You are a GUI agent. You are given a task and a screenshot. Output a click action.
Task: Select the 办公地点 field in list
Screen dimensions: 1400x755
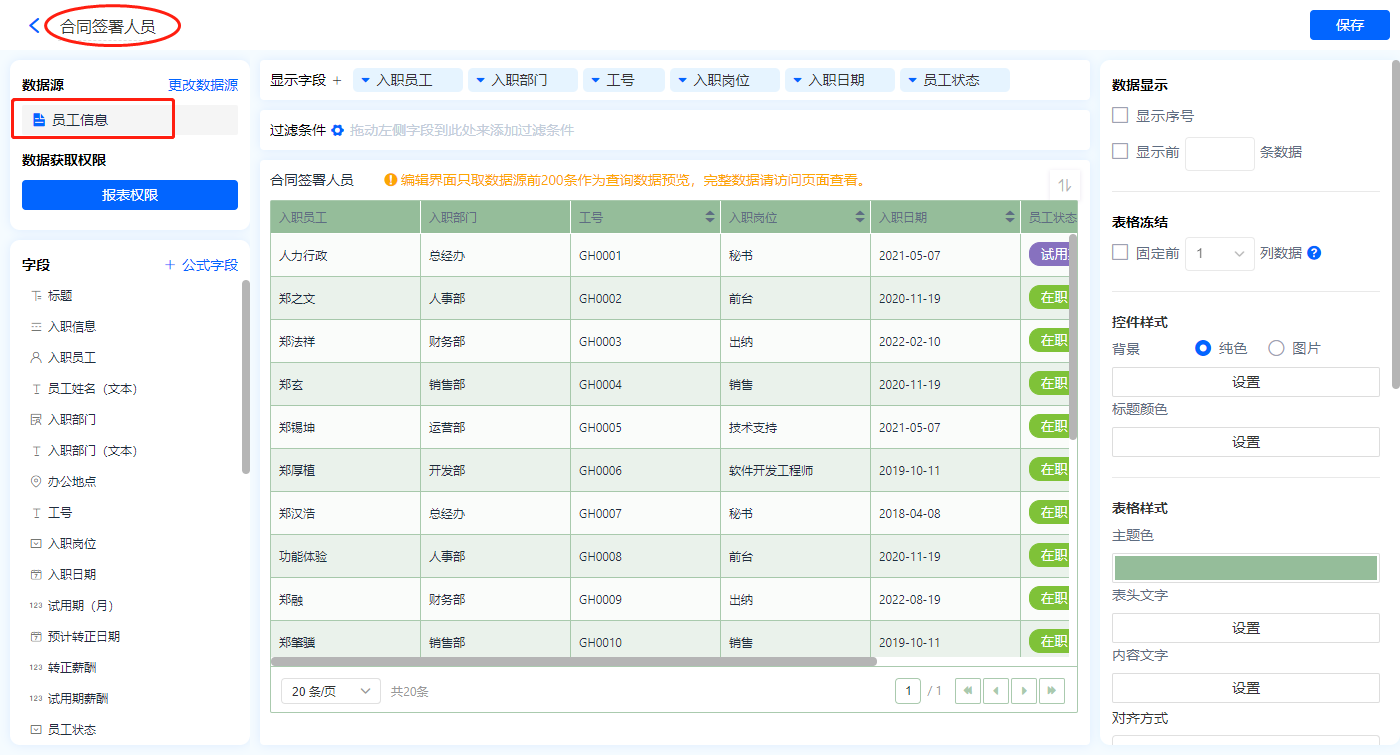pyautogui.click(x=72, y=482)
